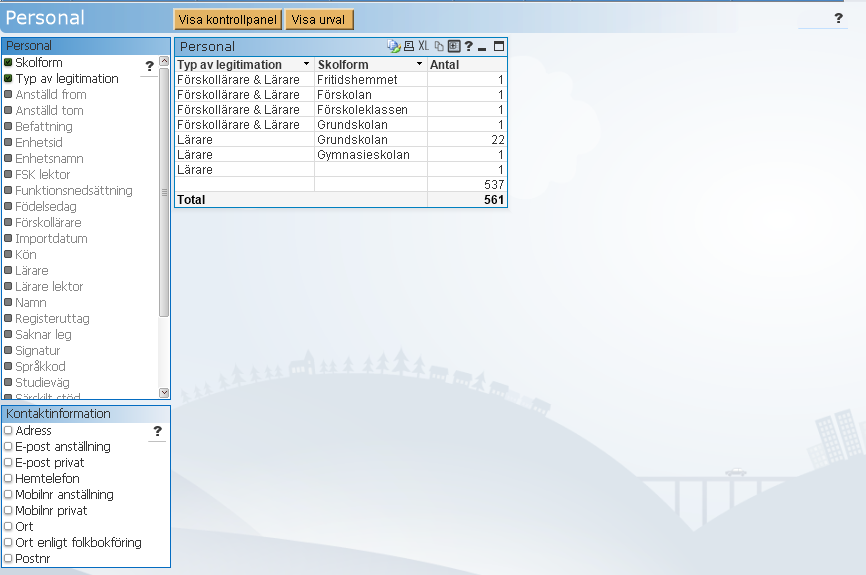Open the help question mark at top right
This screenshot has height=575, width=866.
838,18
